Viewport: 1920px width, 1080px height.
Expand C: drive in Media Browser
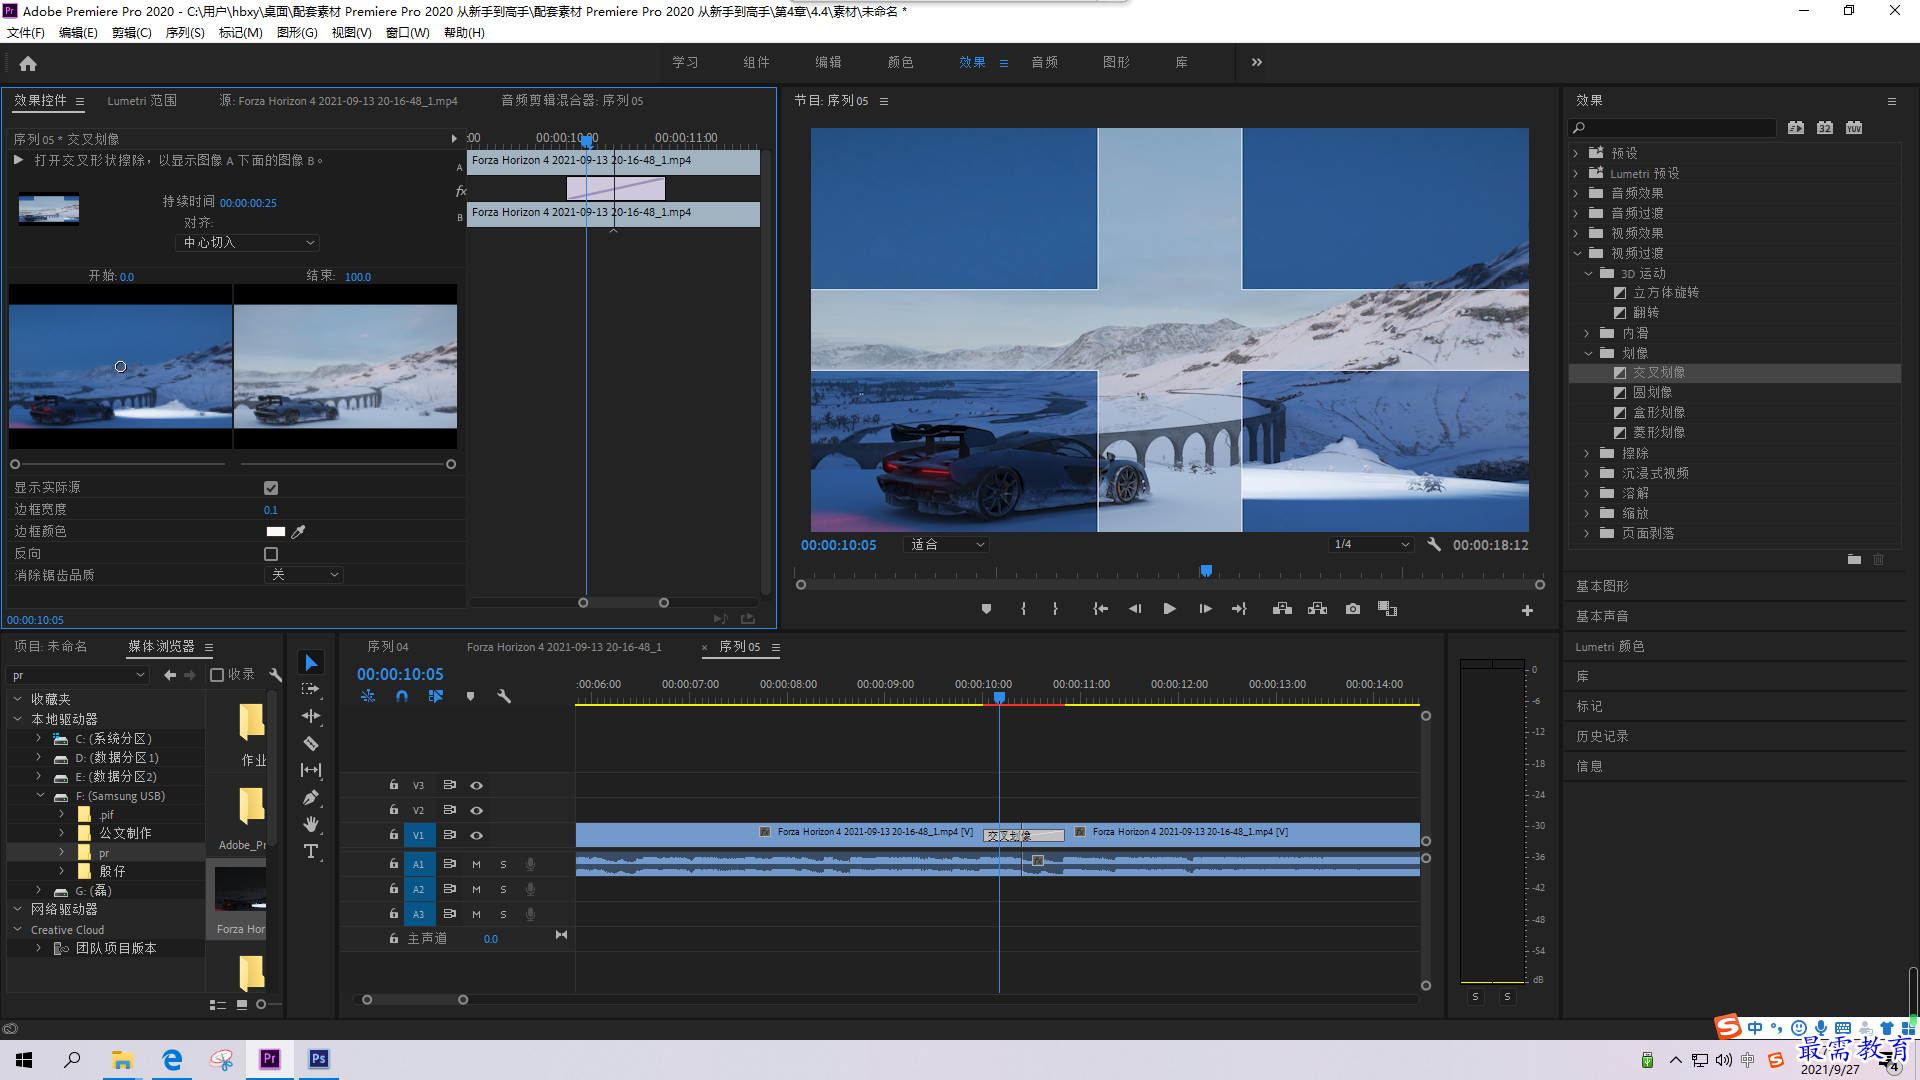click(39, 739)
